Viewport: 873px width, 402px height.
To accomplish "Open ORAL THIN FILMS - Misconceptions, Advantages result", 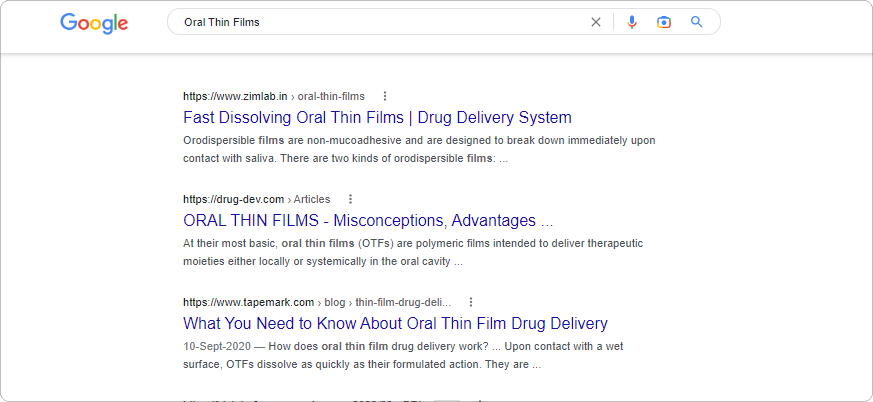I will (368, 221).
